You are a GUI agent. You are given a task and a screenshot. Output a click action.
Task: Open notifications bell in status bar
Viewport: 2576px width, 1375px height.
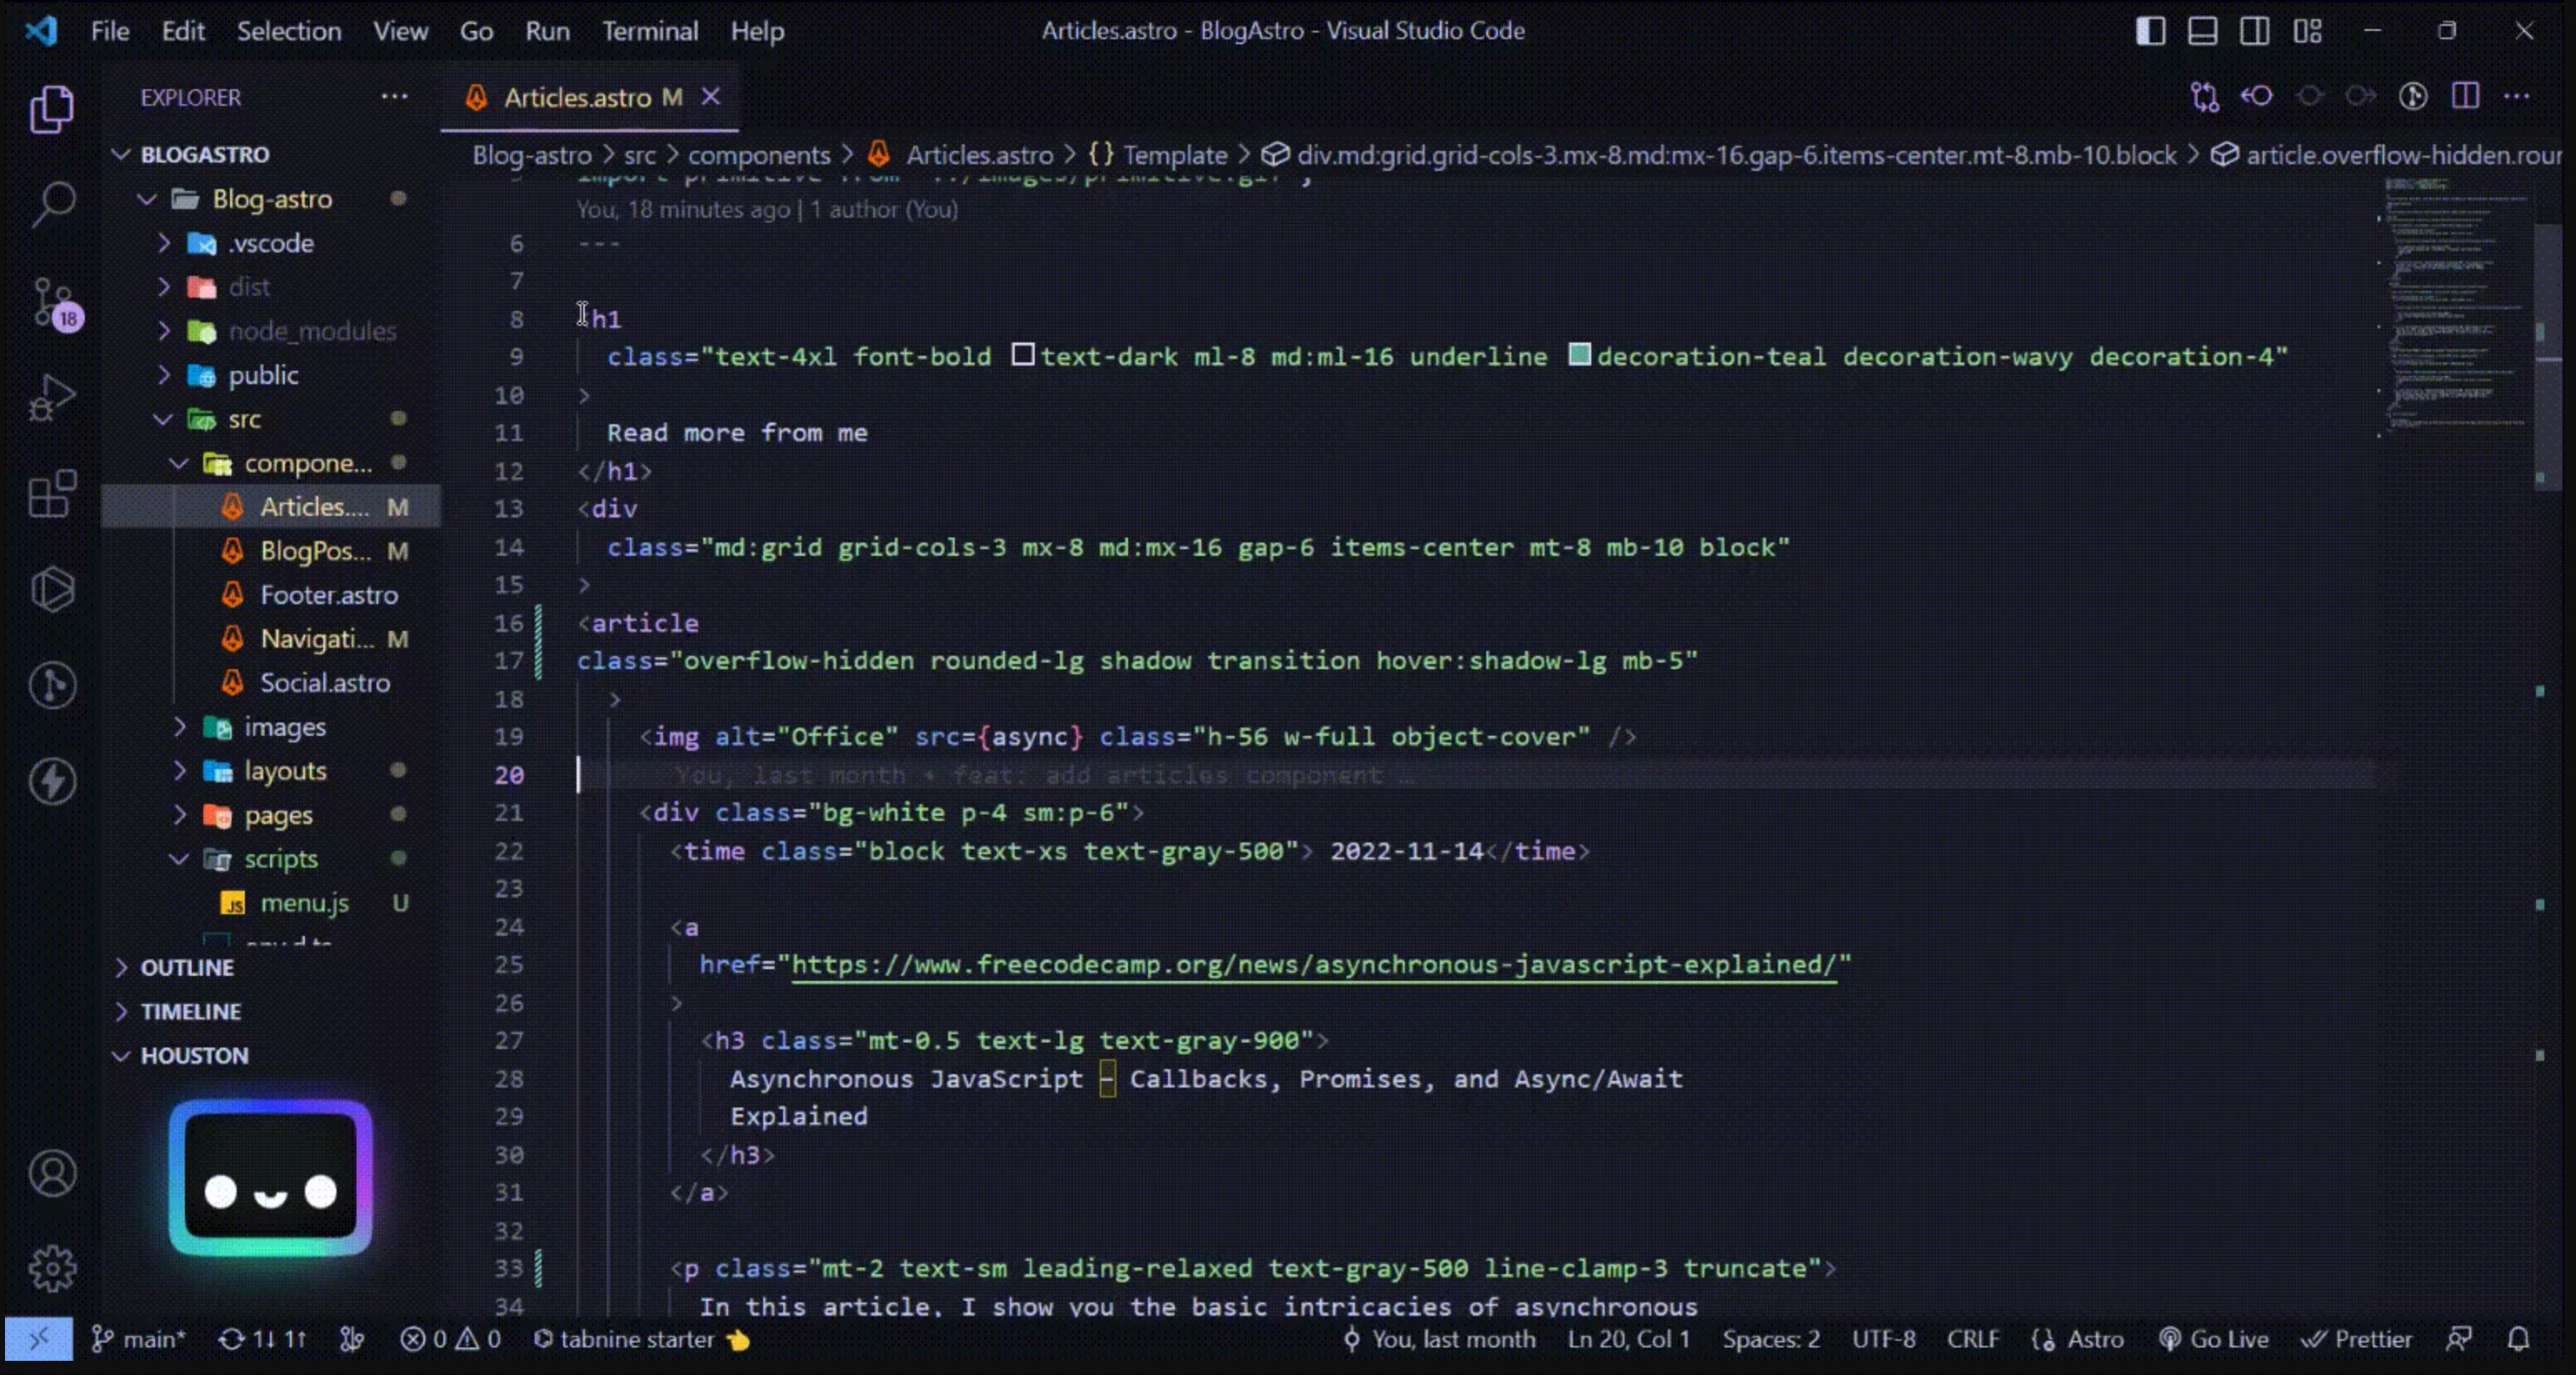tap(2518, 1339)
